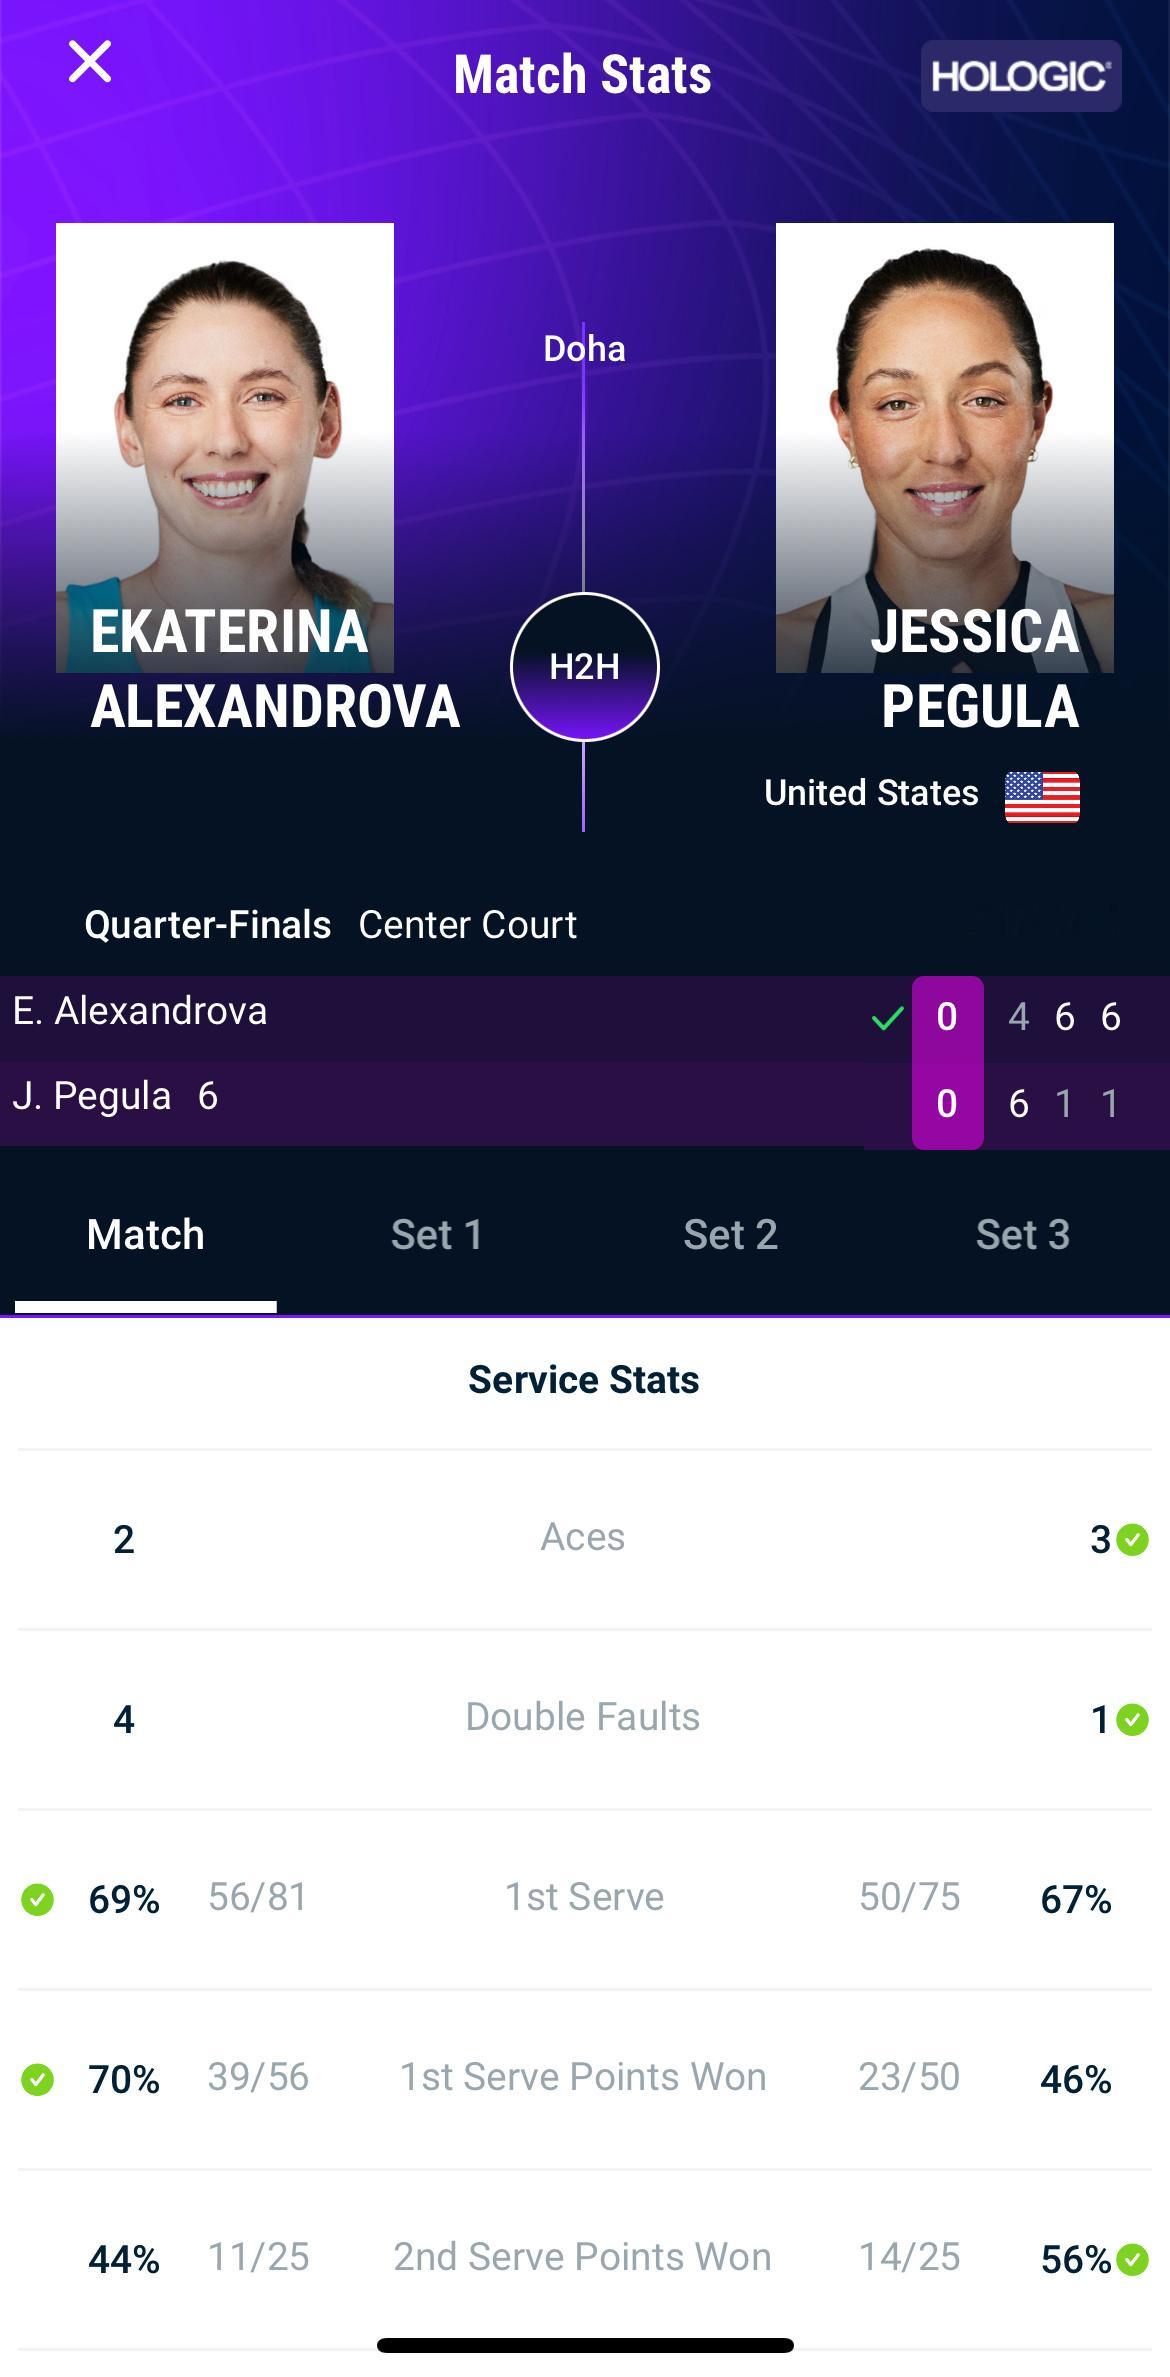This screenshot has height=2377, width=1170.
Task: Open Jessica Pegula's player photo
Action: click(x=945, y=447)
